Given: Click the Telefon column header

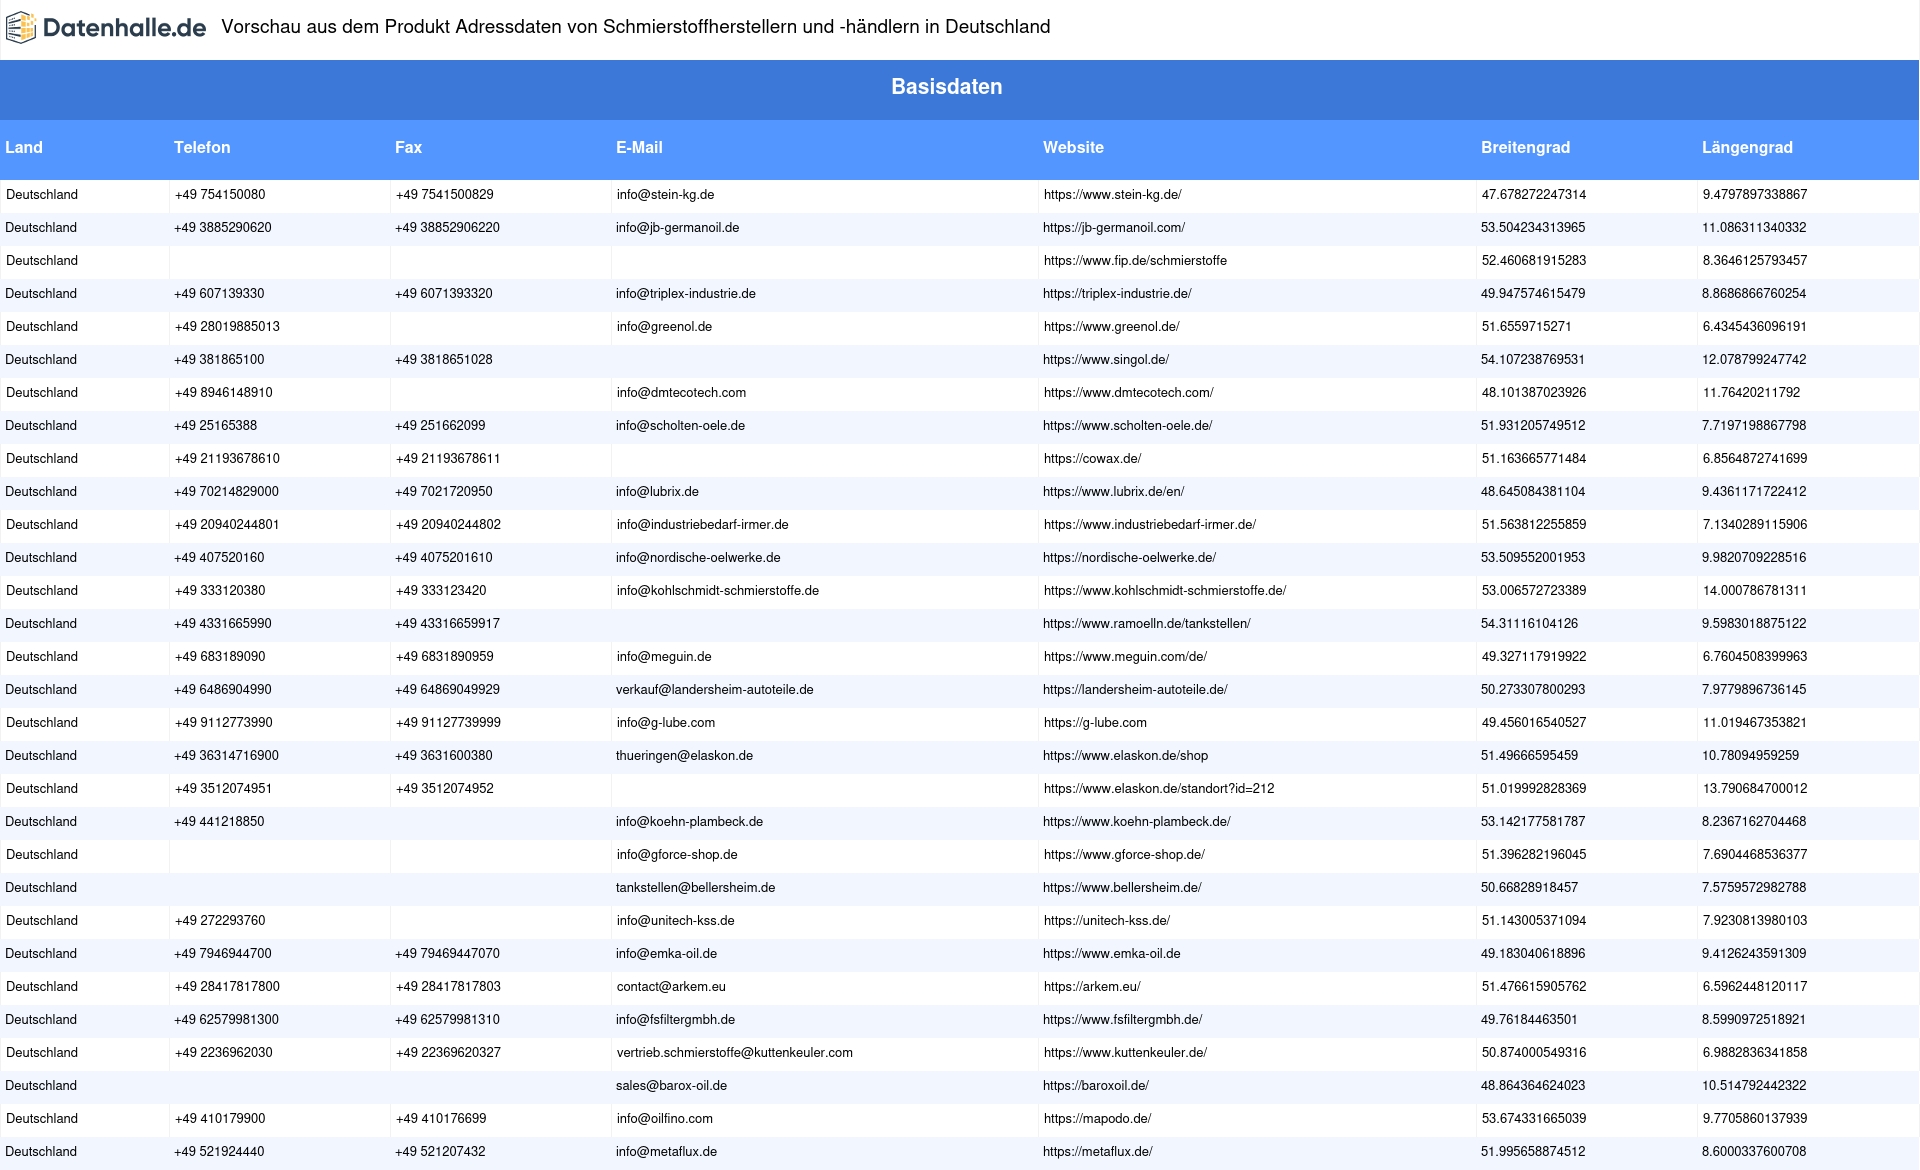Looking at the screenshot, I should (x=202, y=148).
